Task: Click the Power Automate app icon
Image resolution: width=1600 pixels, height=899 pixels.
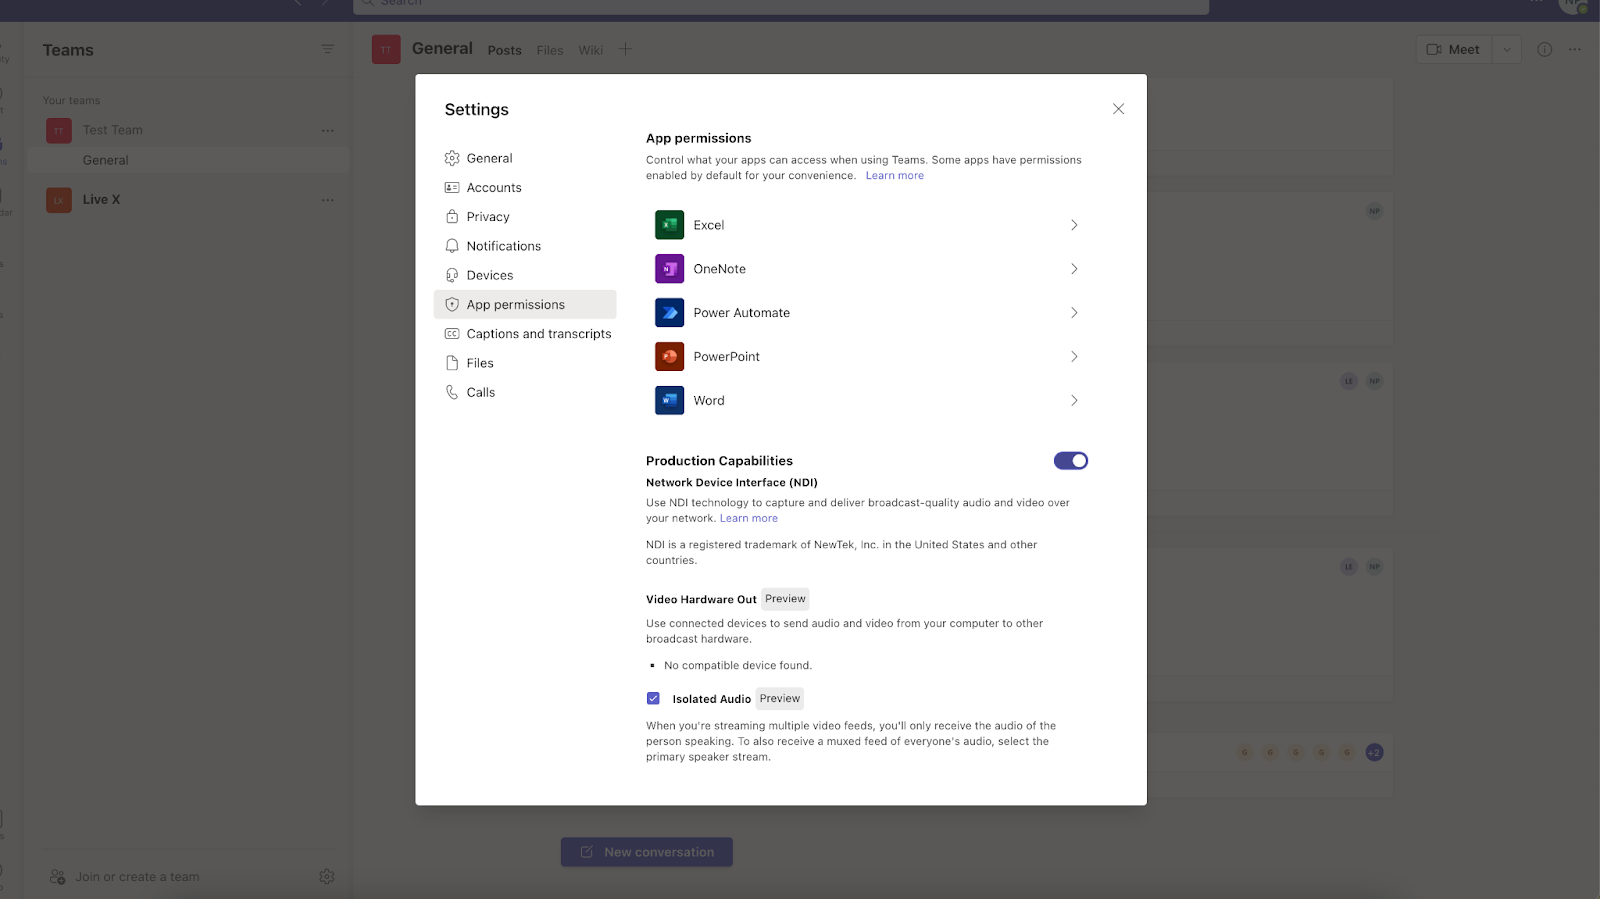Action: point(669,313)
